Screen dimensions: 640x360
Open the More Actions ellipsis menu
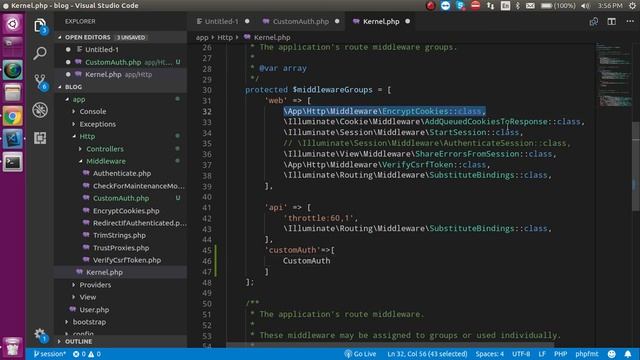(630, 21)
